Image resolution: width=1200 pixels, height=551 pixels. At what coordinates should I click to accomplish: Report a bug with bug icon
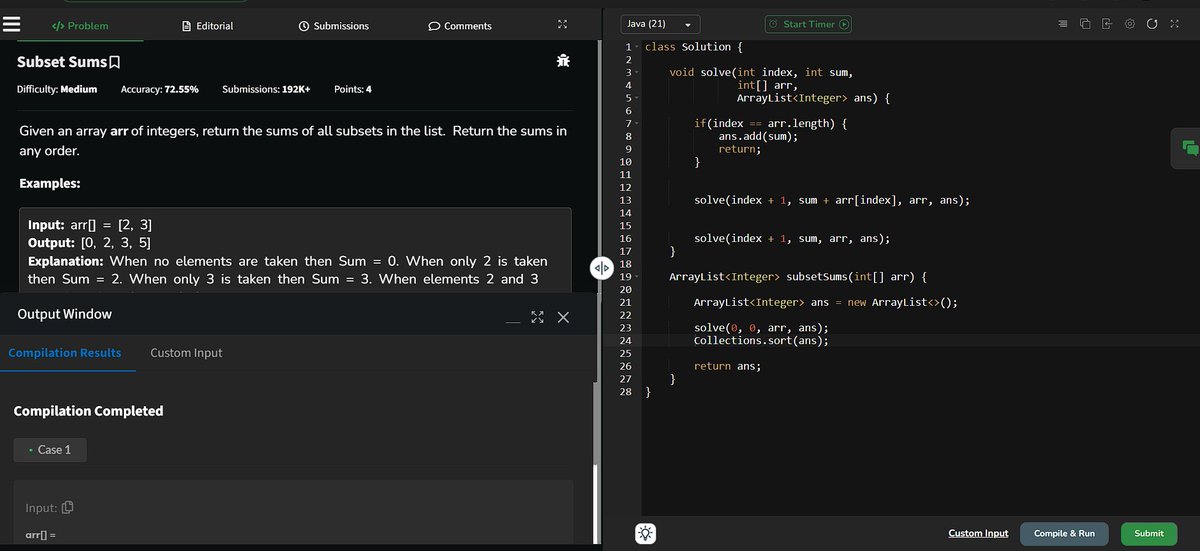(x=563, y=61)
